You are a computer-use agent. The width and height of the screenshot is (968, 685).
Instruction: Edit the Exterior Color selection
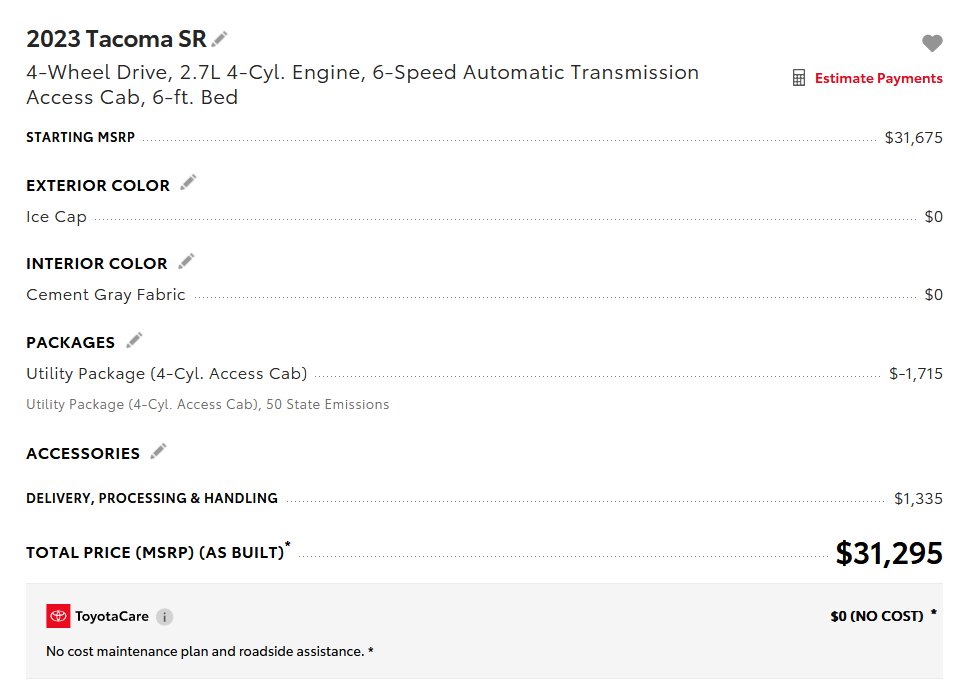(x=188, y=183)
